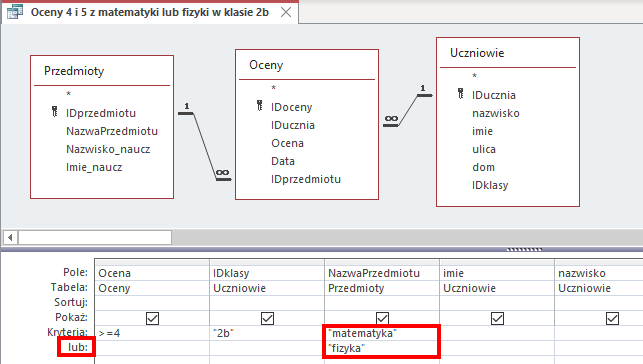Uncheck the Pokaż checkbox for imie column
The width and height of the screenshot is (643, 364).
coord(497,318)
